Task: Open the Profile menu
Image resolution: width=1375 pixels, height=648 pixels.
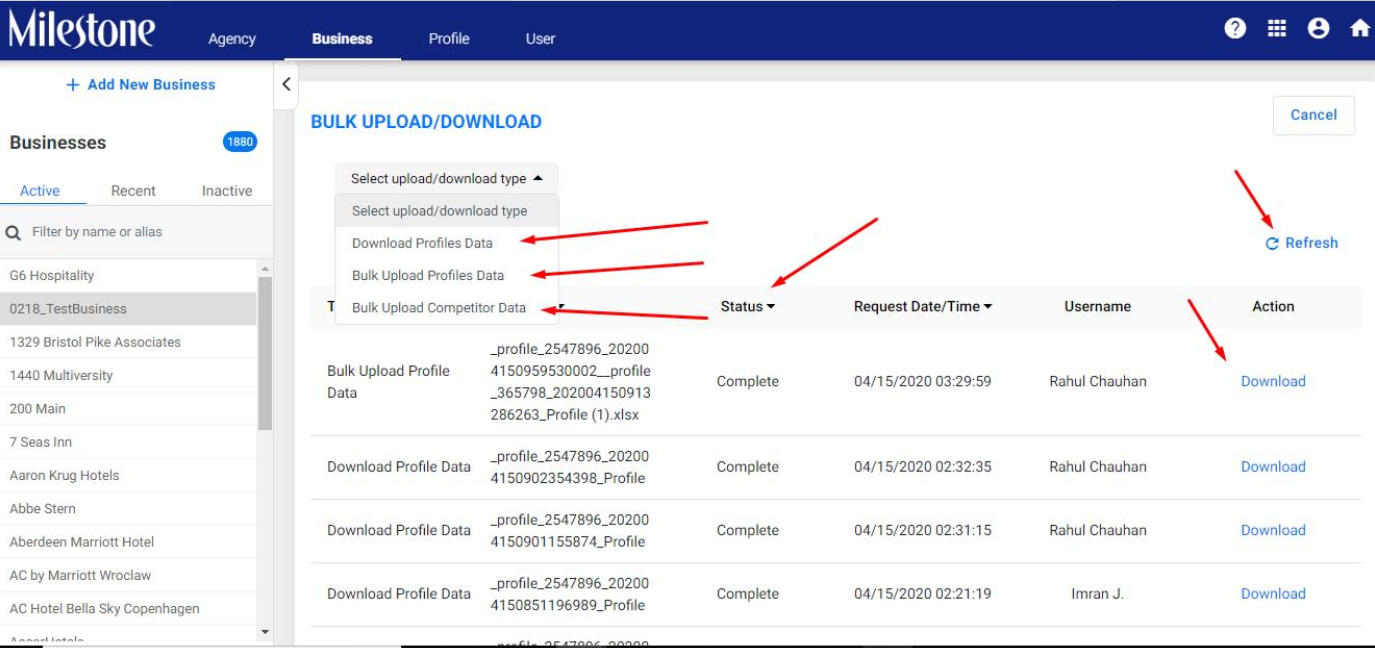Action: tap(449, 38)
